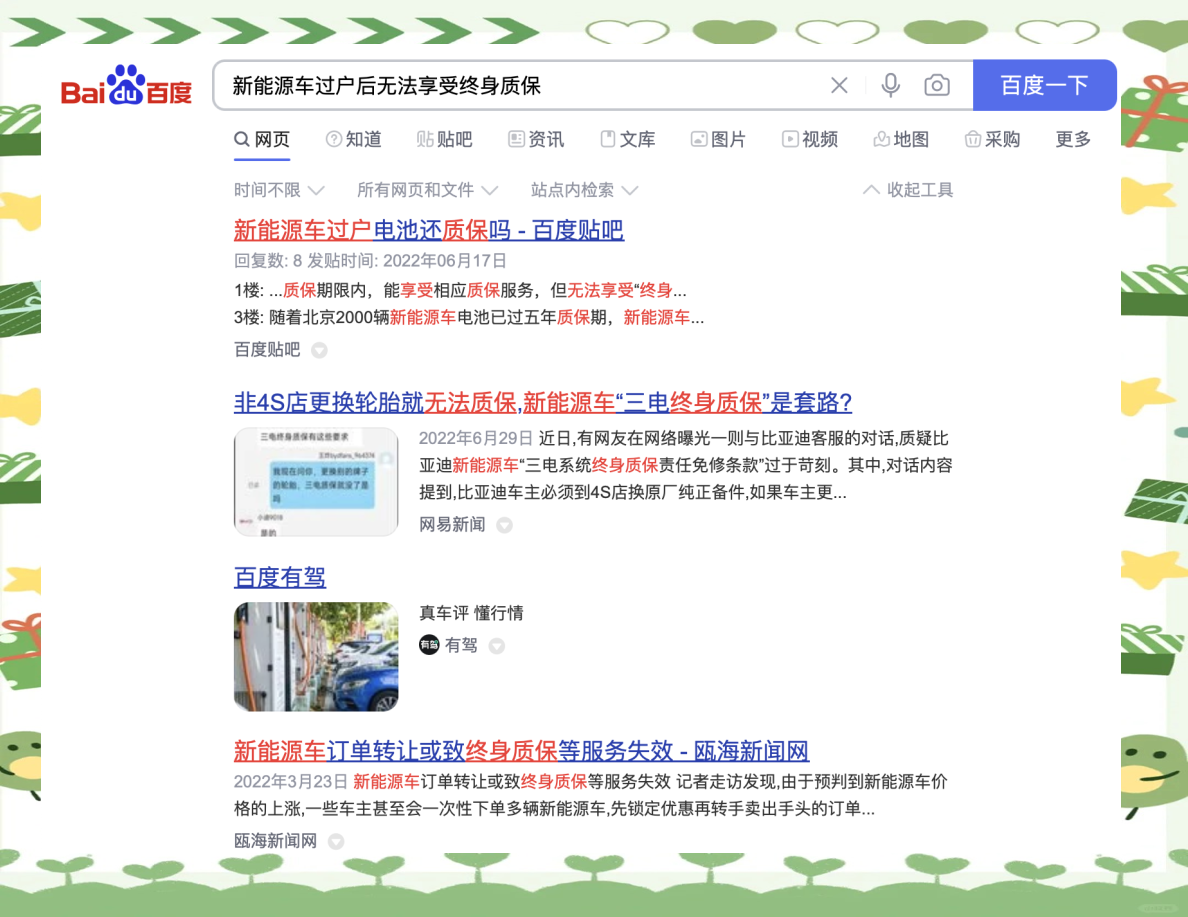1188x917 pixels.
Task: Expand the dropdown arrow beside 有驾
Action: click(x=497, y=646)
